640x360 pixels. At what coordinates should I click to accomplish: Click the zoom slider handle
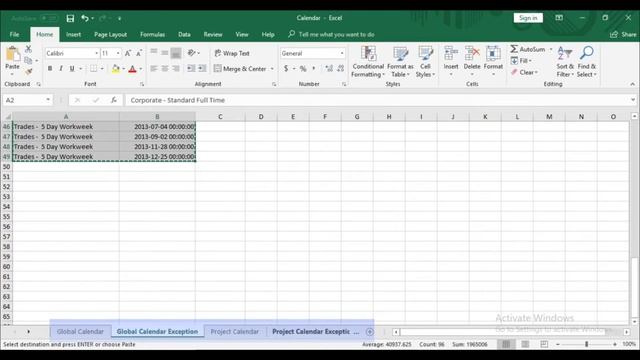pos(587,344)
